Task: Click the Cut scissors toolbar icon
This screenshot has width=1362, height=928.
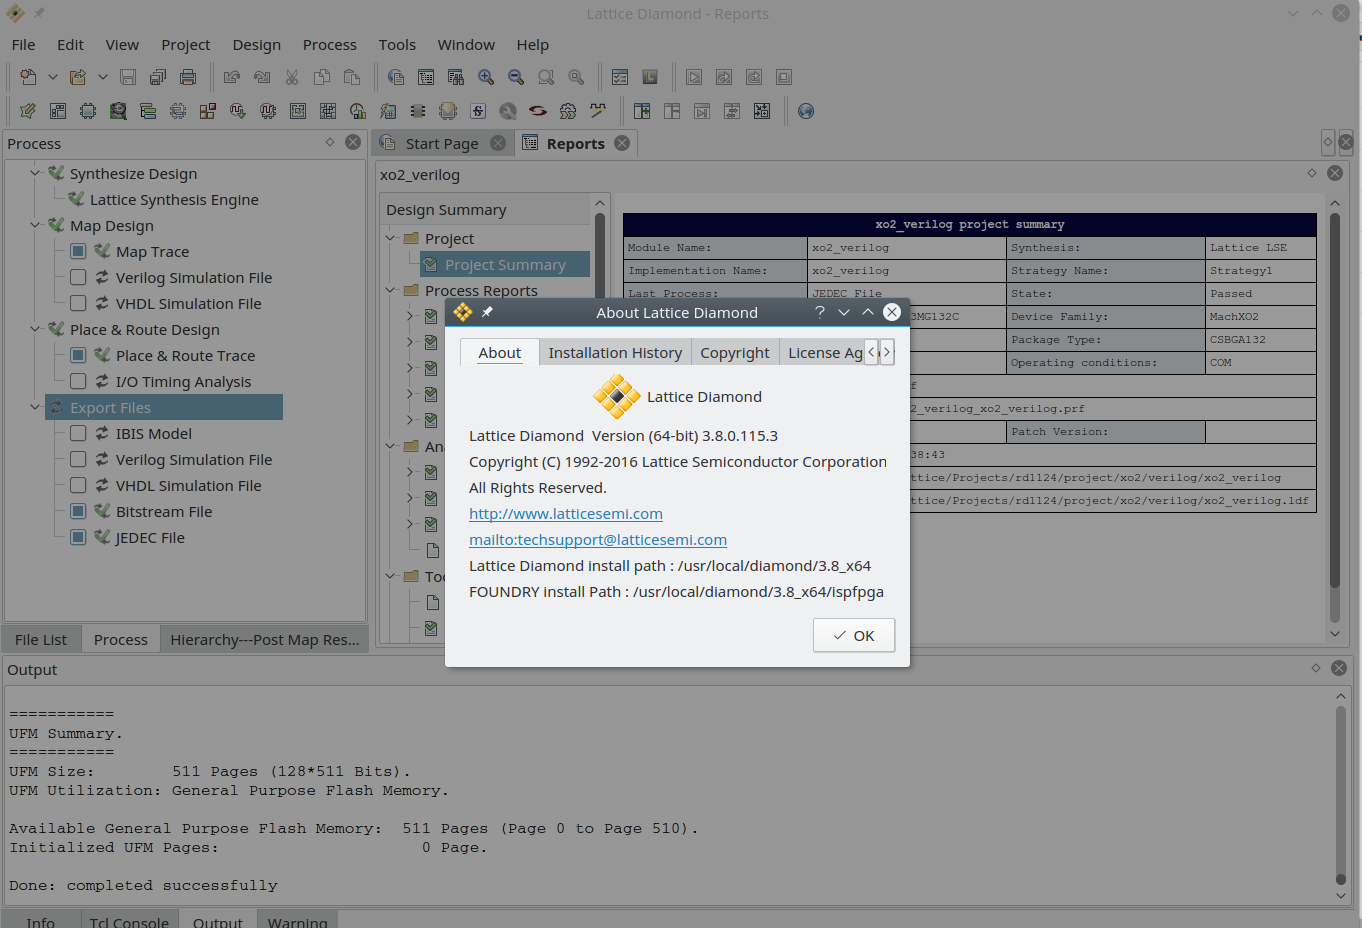Action: pos(292,77)
